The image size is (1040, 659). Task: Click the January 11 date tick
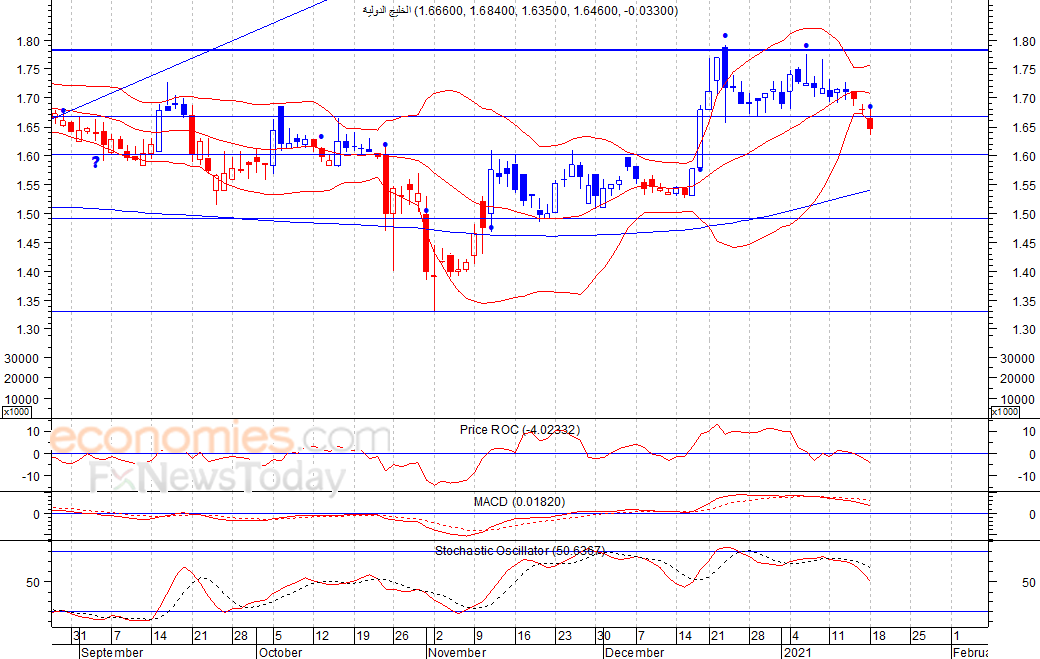point(838,636)
